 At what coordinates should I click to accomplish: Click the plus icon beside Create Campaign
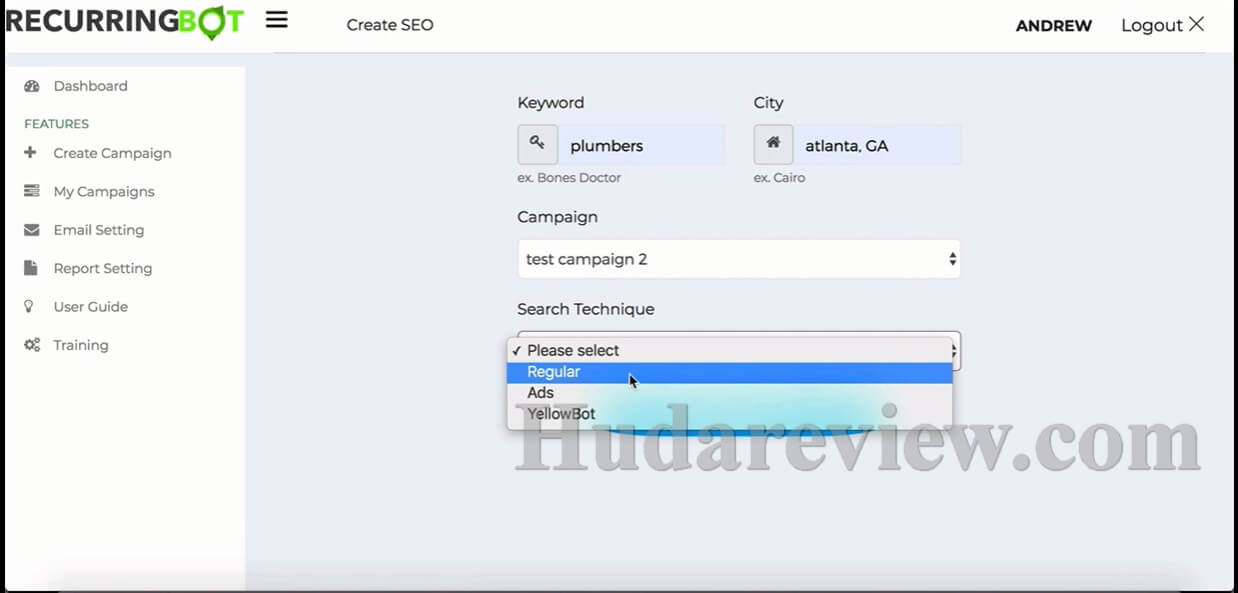tap(31, 153)
